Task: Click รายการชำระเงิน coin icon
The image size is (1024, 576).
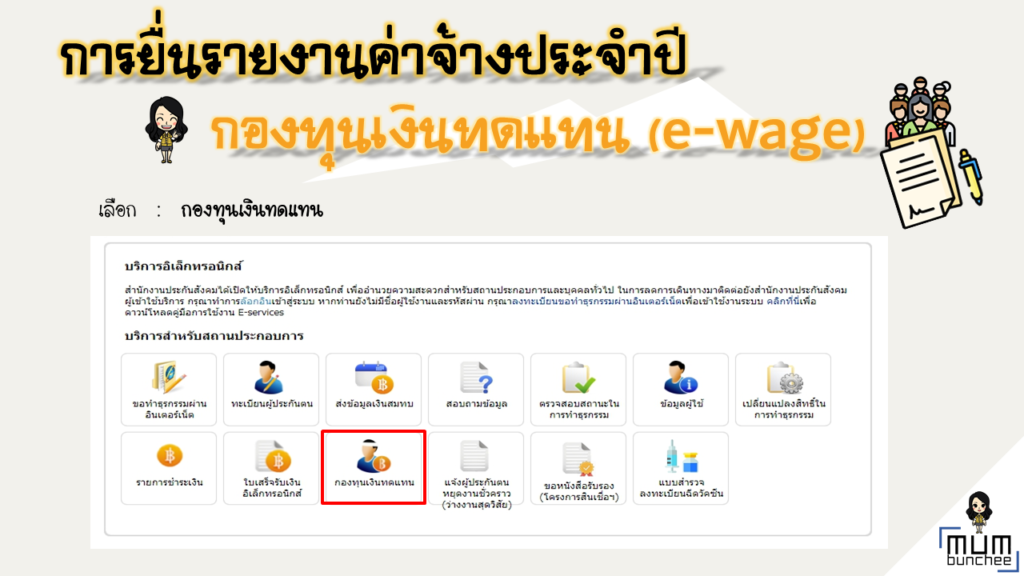Action: 169,466
